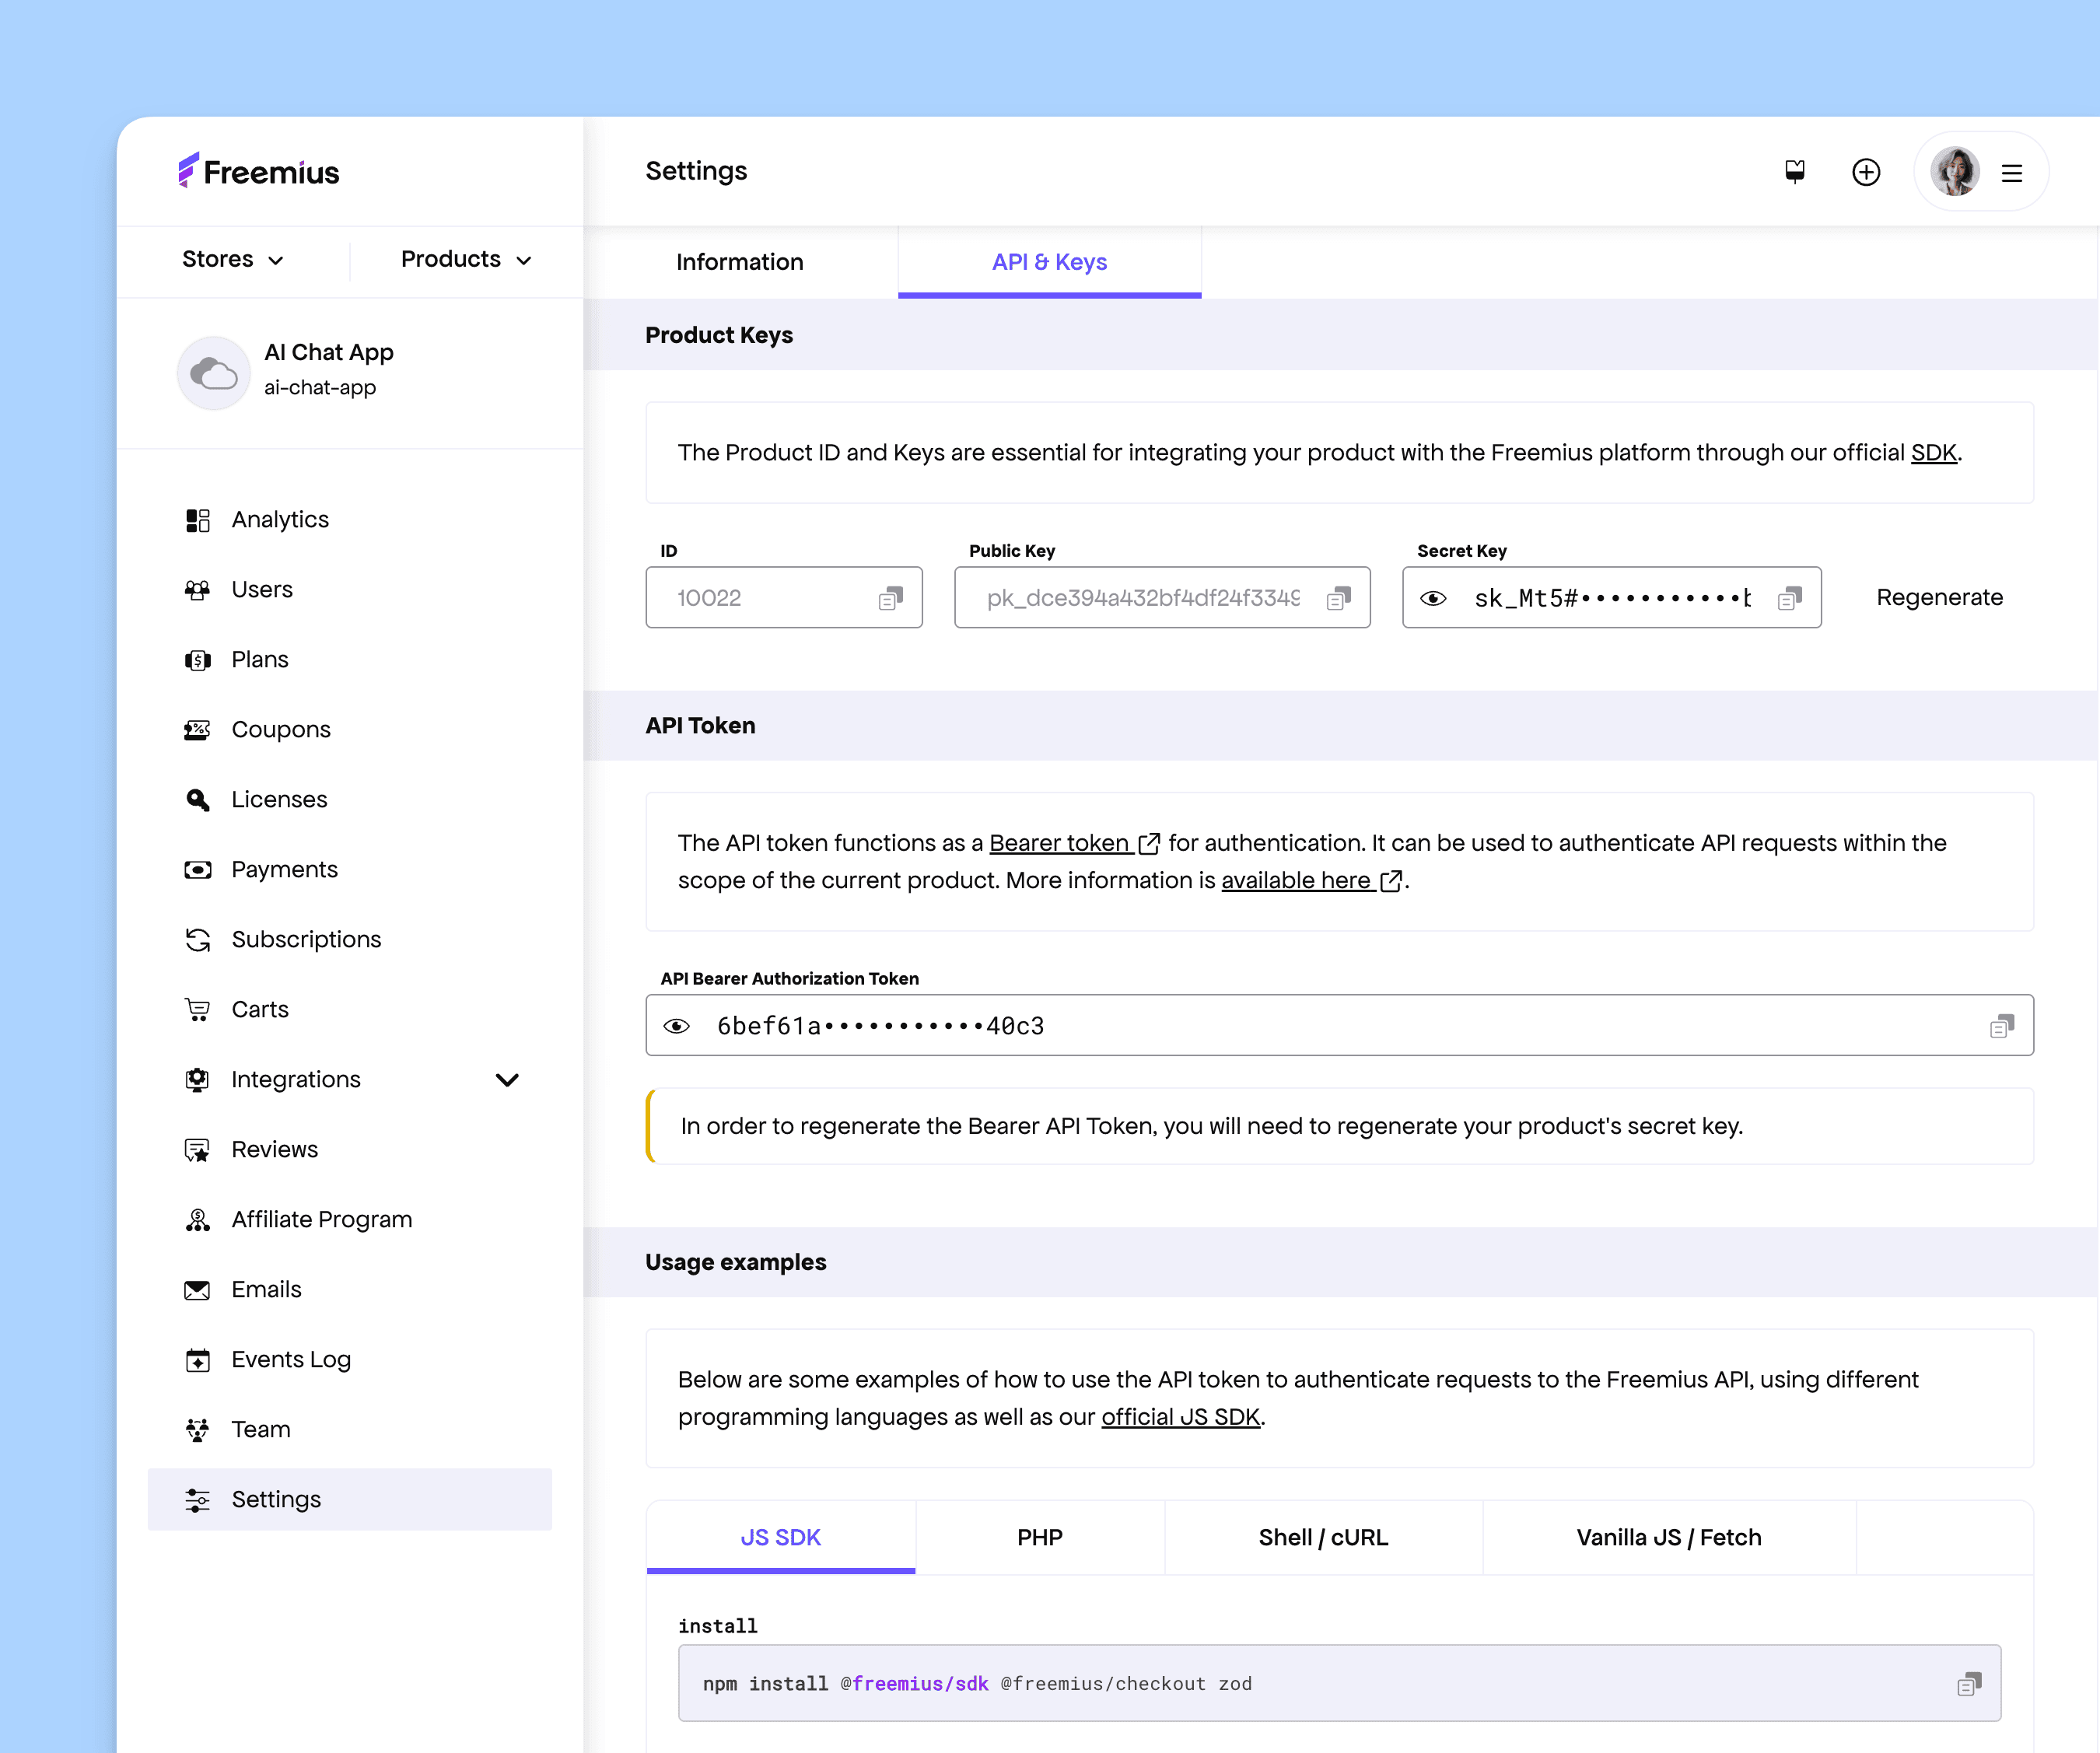Viewport: 2100px width, 1753px height.
Task: Open Subscriptions in the sidebar
Action: (350, 940)
